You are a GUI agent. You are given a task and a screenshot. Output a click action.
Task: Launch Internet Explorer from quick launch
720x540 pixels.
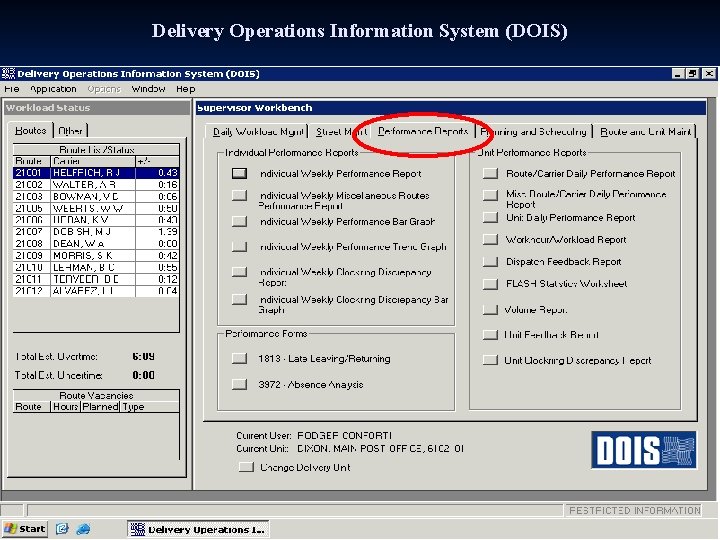click(x=83, y=529)
